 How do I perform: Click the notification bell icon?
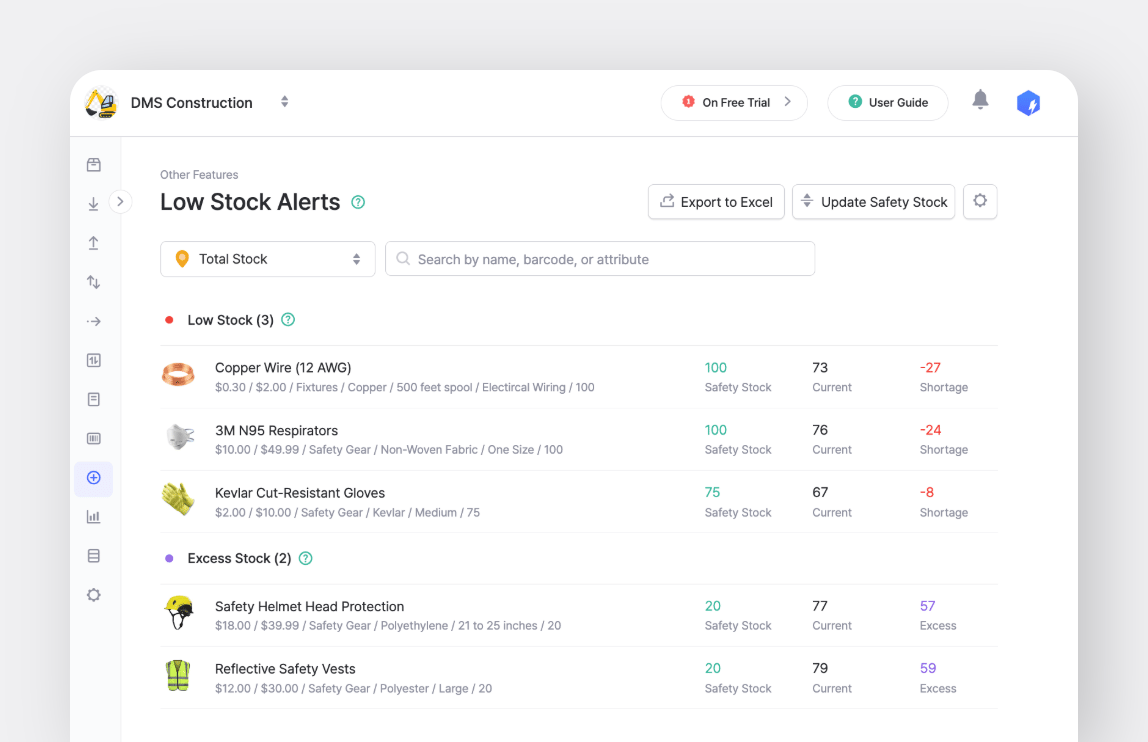980,99
